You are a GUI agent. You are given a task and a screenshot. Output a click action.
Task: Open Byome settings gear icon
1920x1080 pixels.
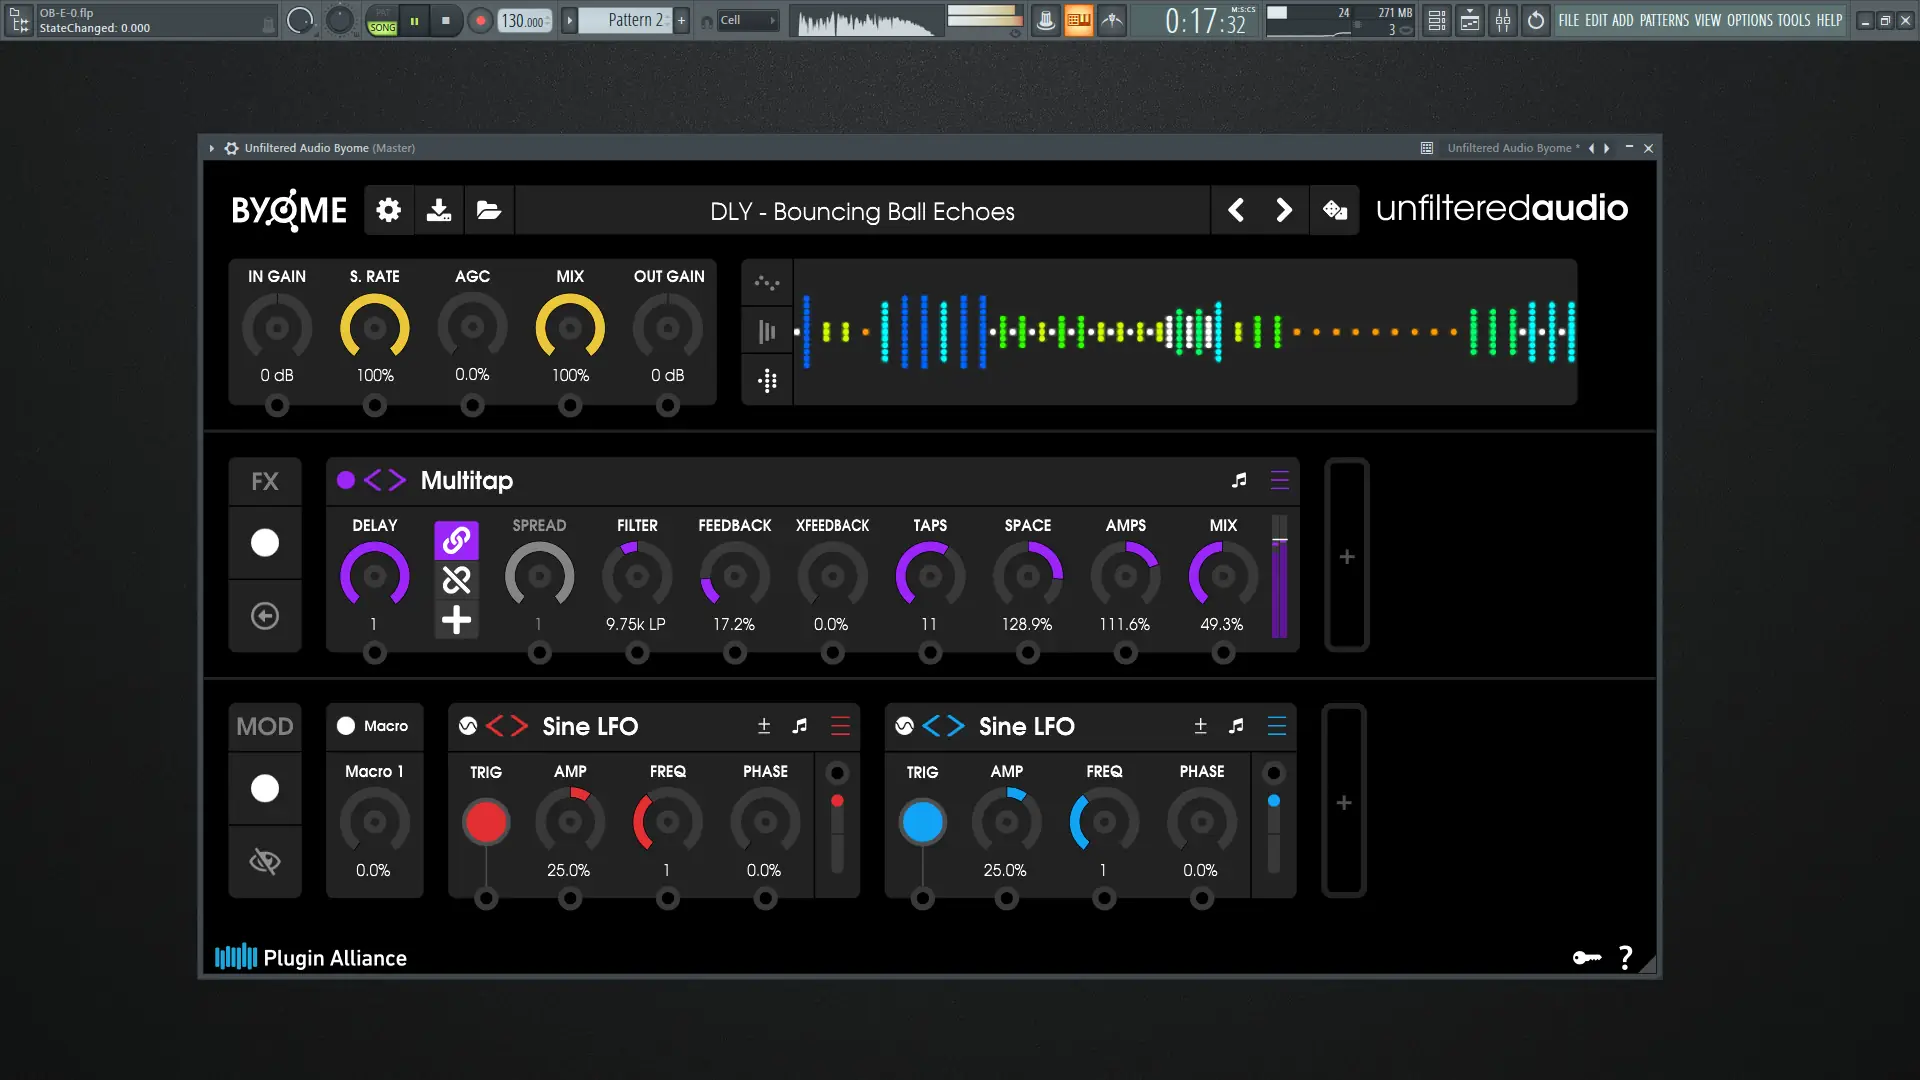click(388, 210)
